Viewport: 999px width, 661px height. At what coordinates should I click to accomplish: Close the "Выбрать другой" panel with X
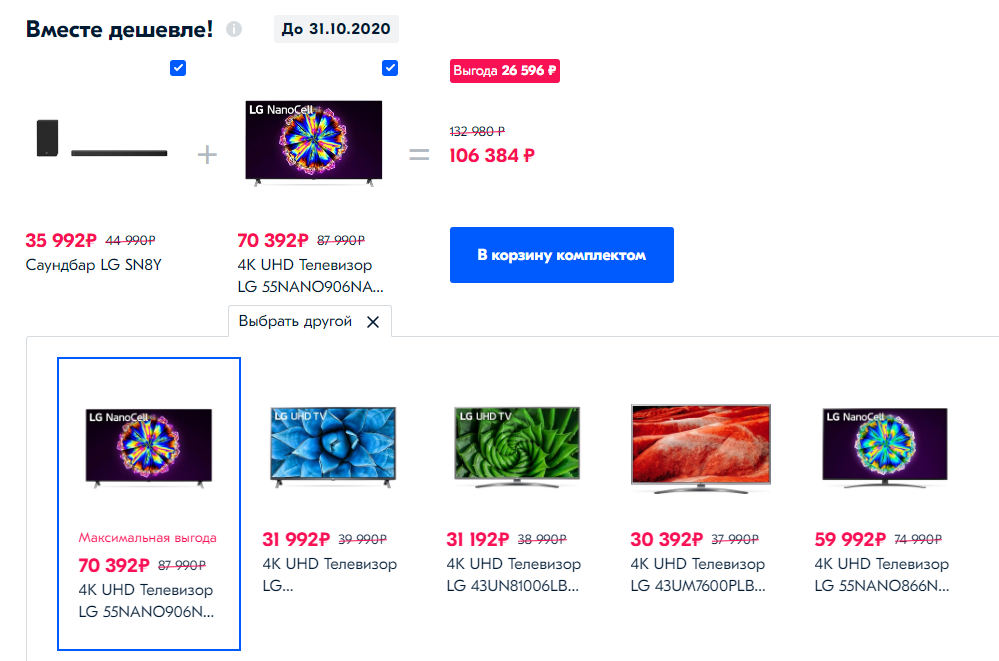coord(373,322)
